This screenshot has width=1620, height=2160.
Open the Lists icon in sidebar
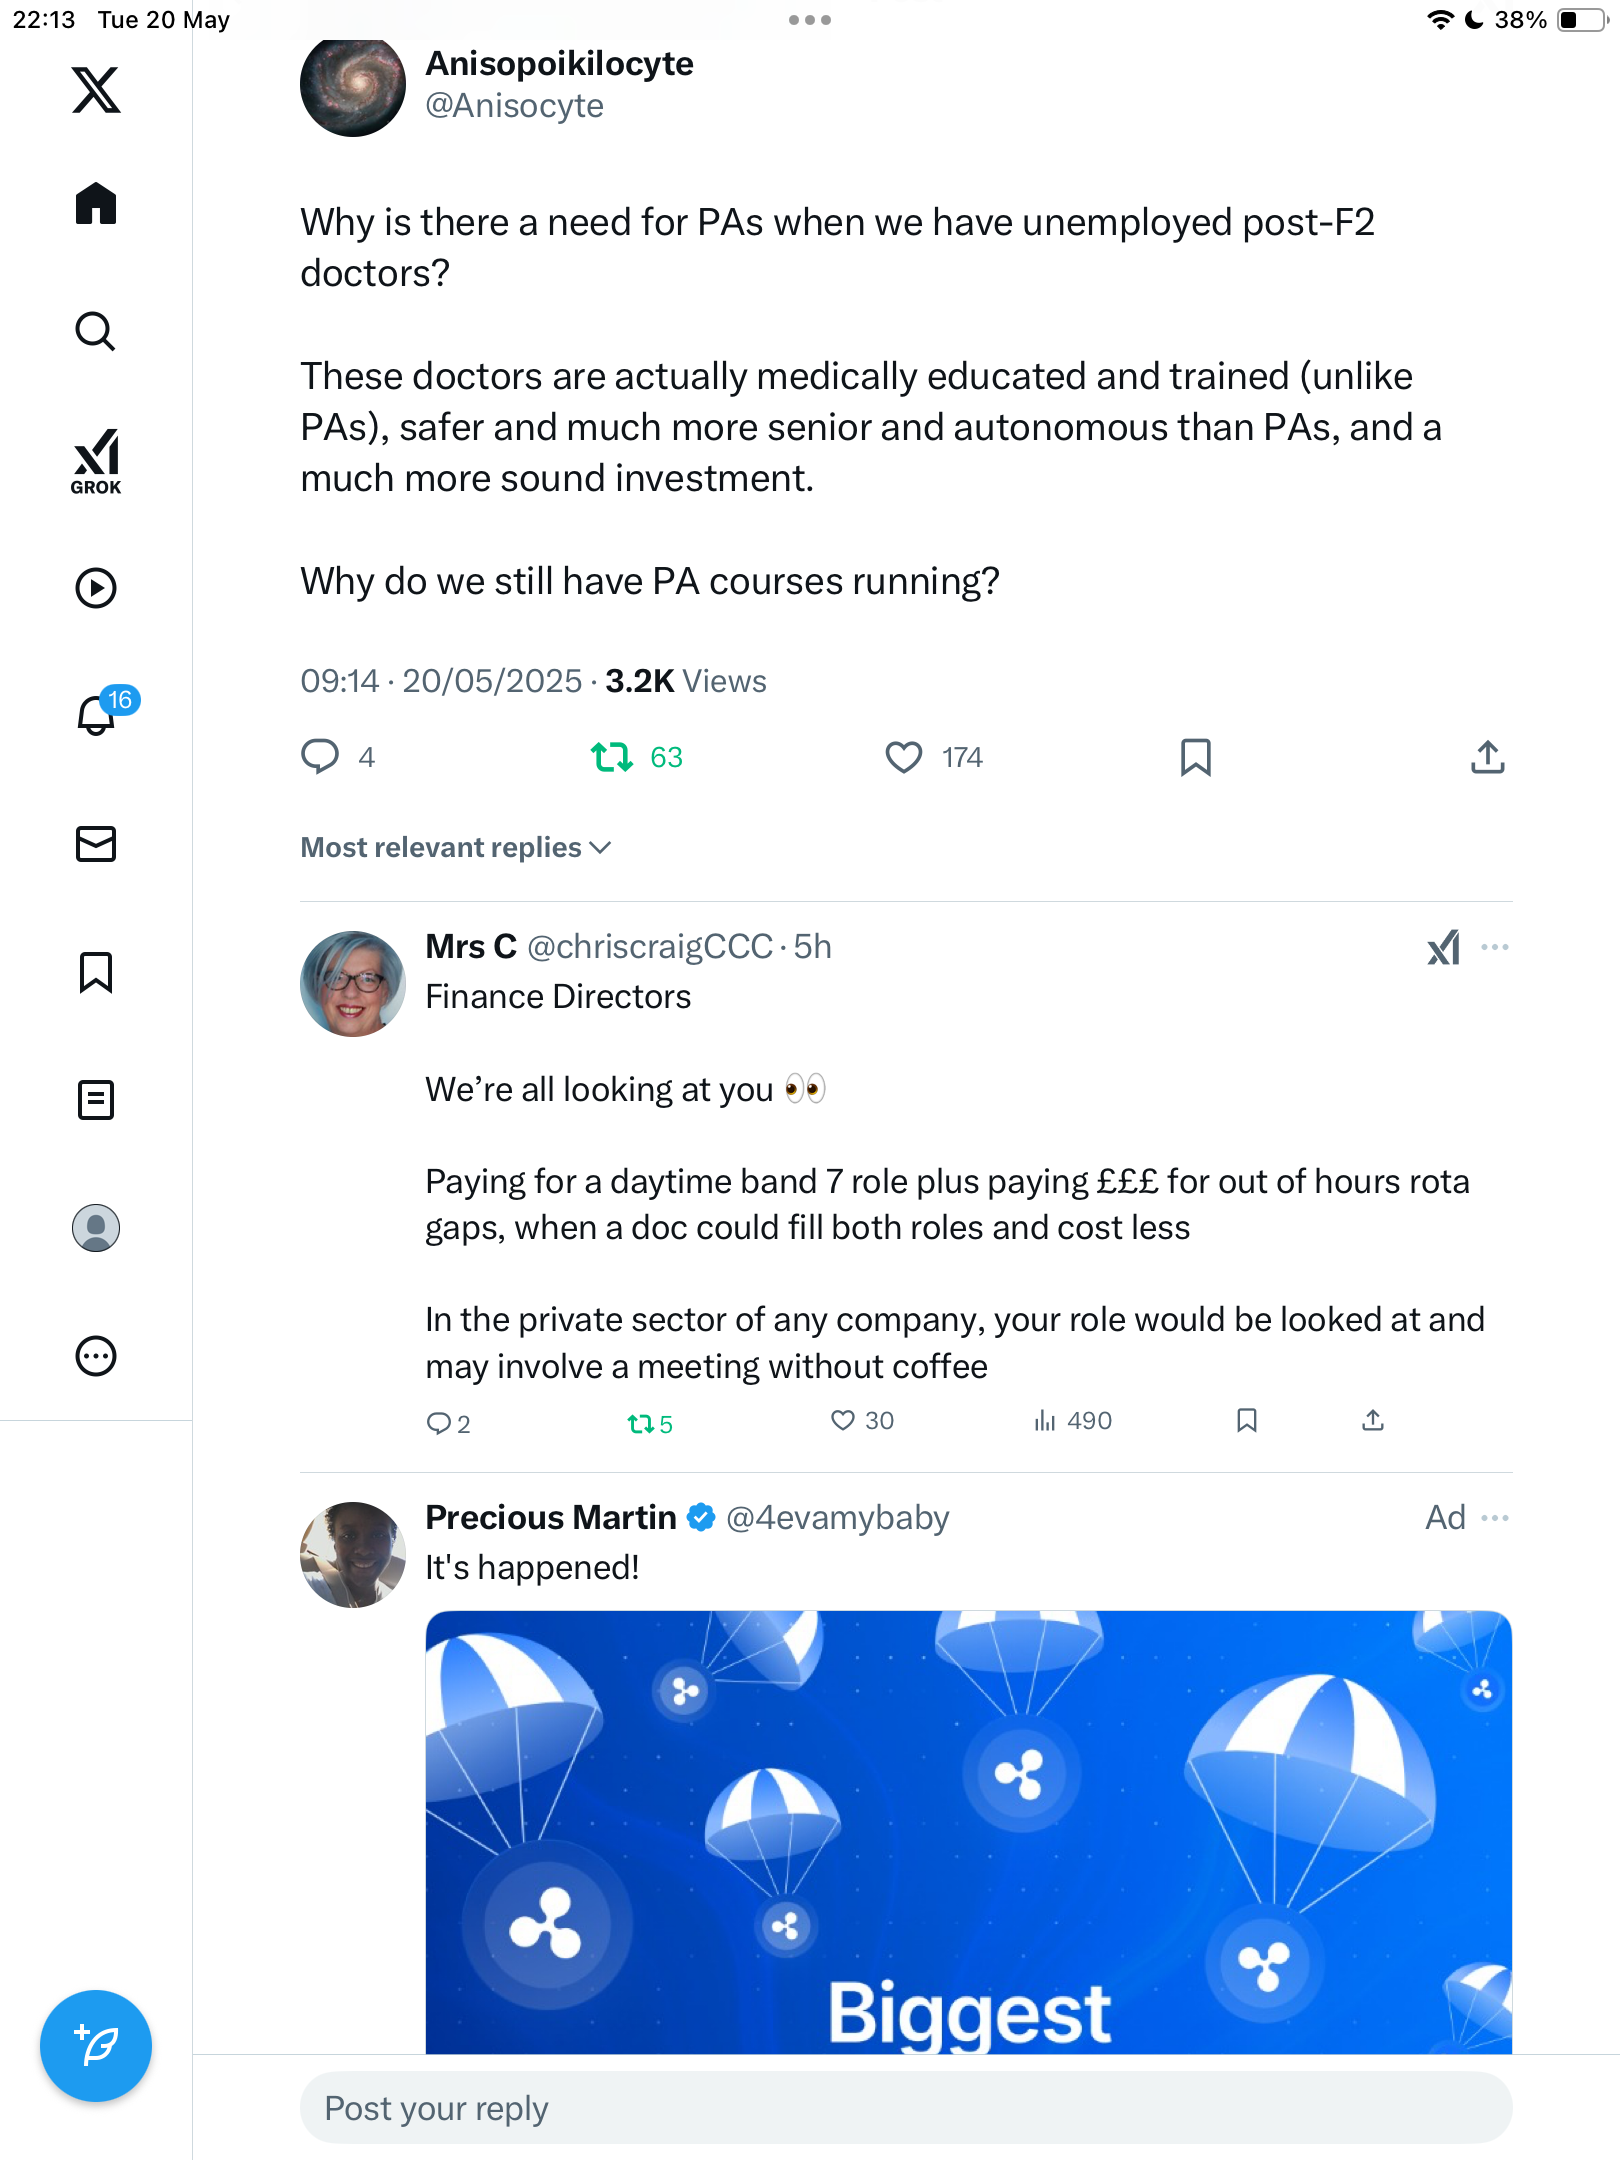[96, 1100]
